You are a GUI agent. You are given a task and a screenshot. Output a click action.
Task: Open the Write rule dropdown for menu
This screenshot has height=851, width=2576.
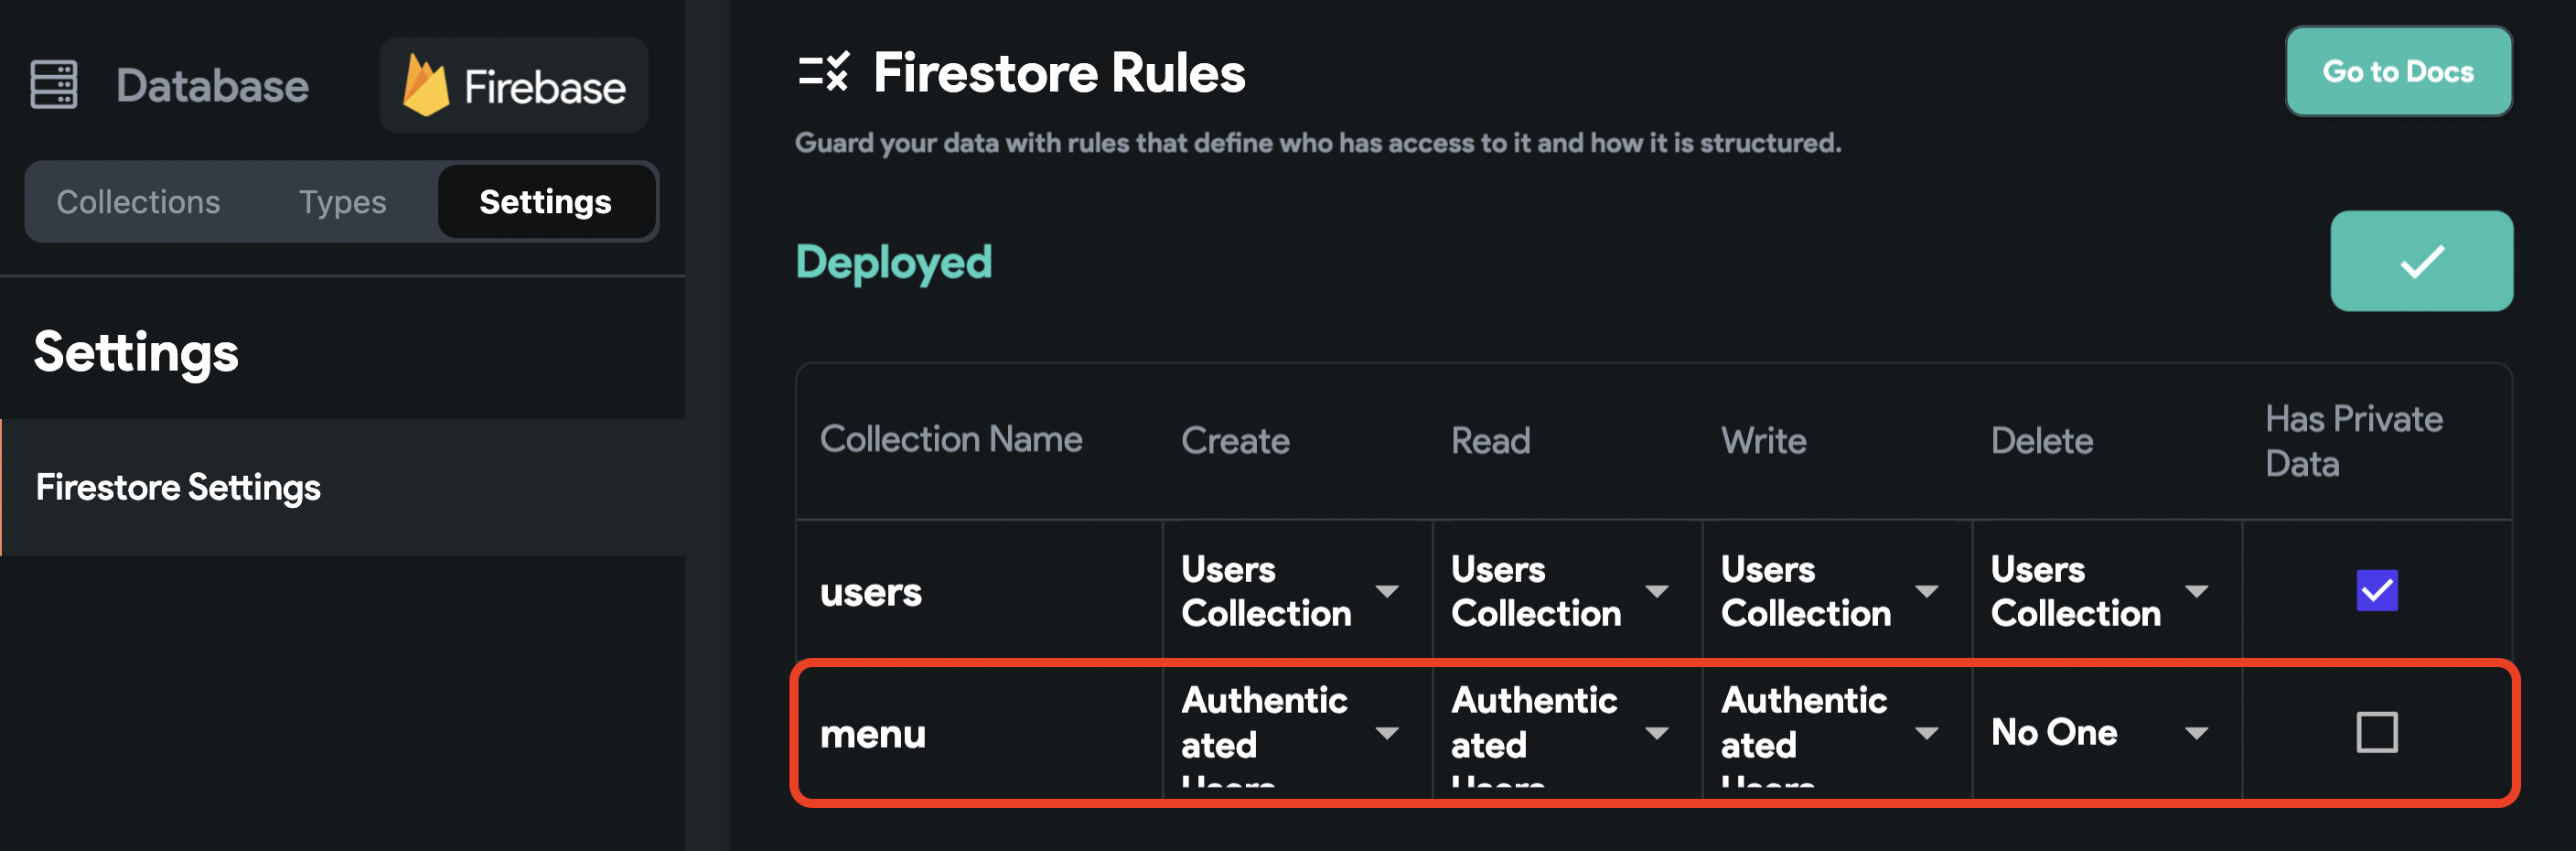(1928, 733)
